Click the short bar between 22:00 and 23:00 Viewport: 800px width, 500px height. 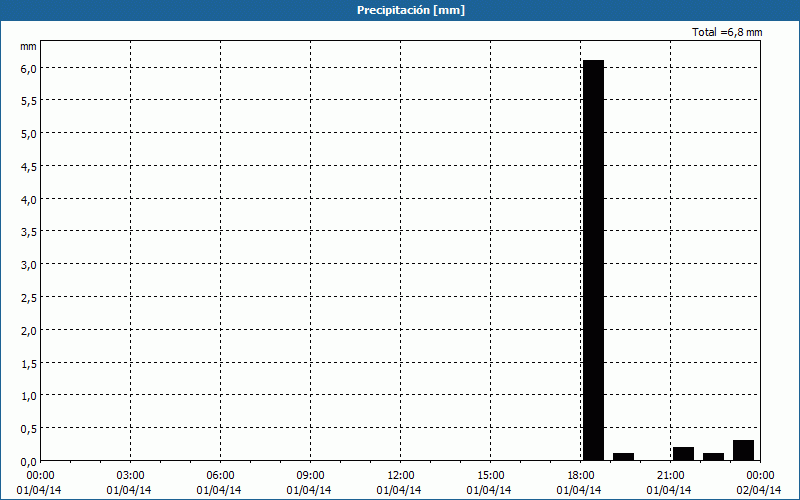point(713,457)
